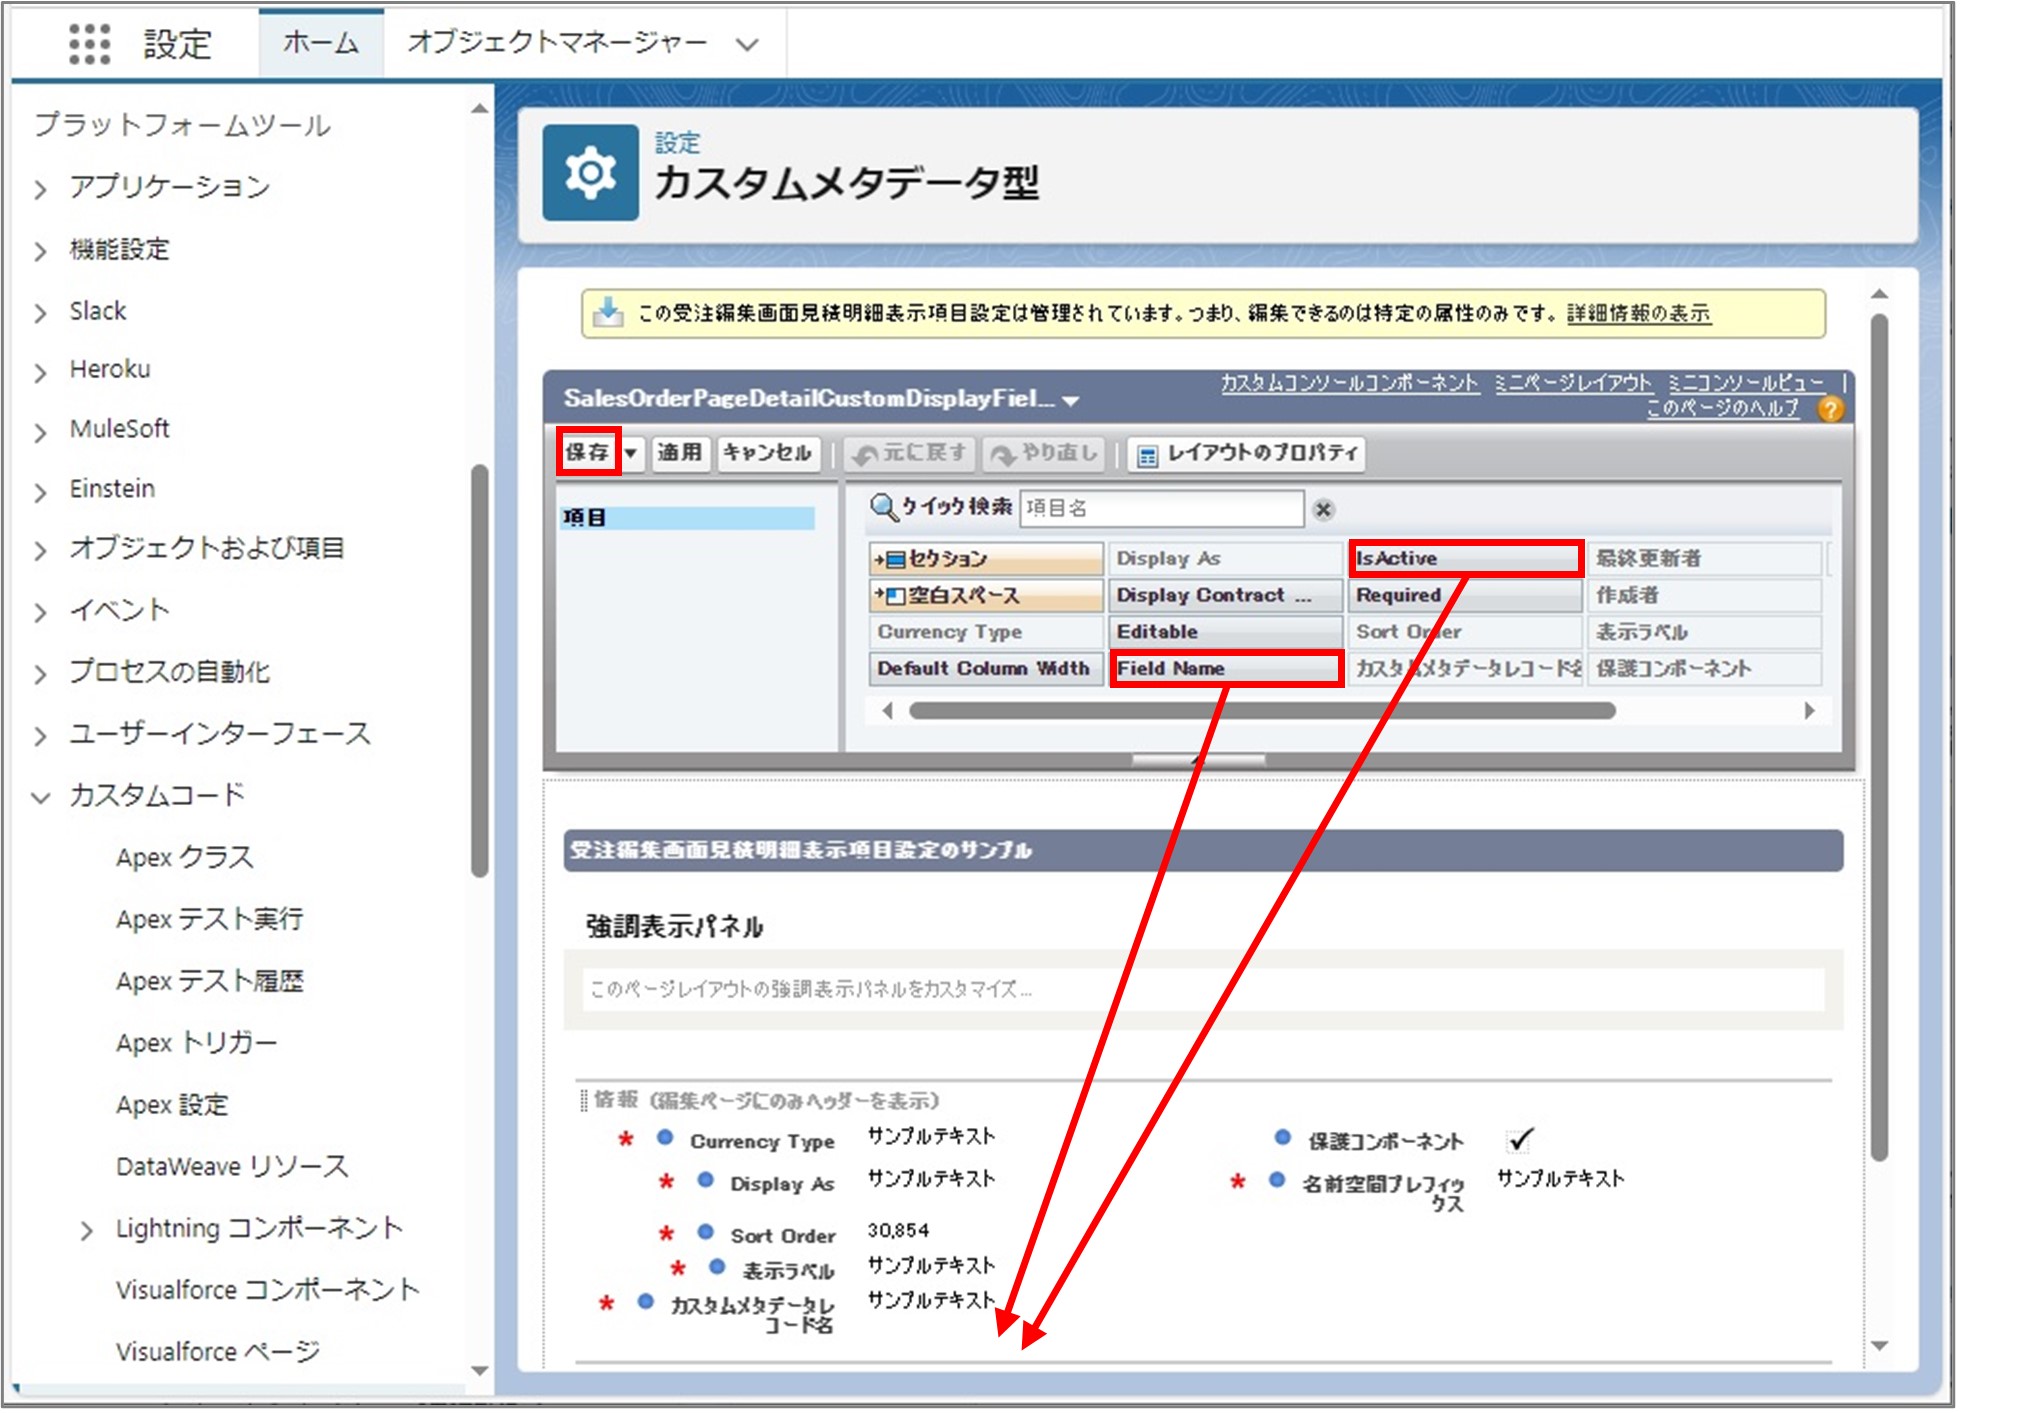2027x1413 pixels.
Task: Click the palette collapse handle
Action: [x=1198, y=760]
